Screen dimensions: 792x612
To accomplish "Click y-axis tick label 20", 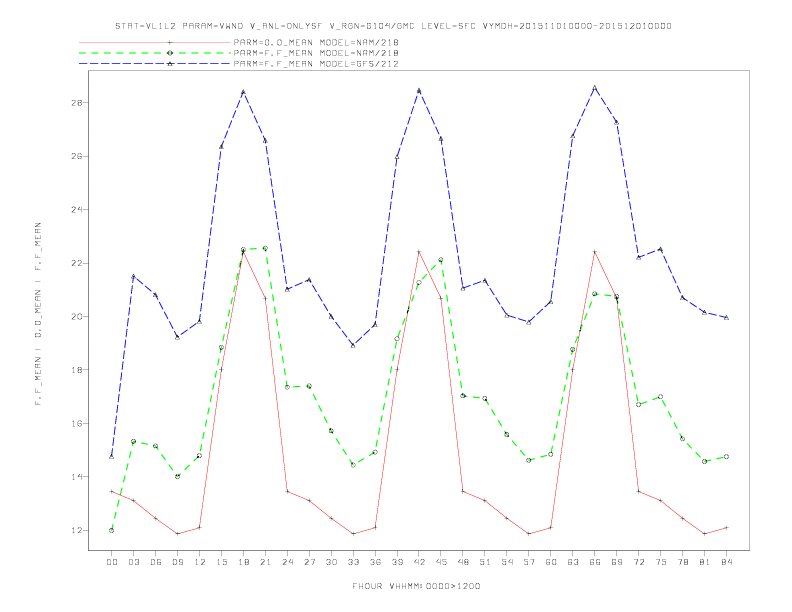I will point(77,317).
